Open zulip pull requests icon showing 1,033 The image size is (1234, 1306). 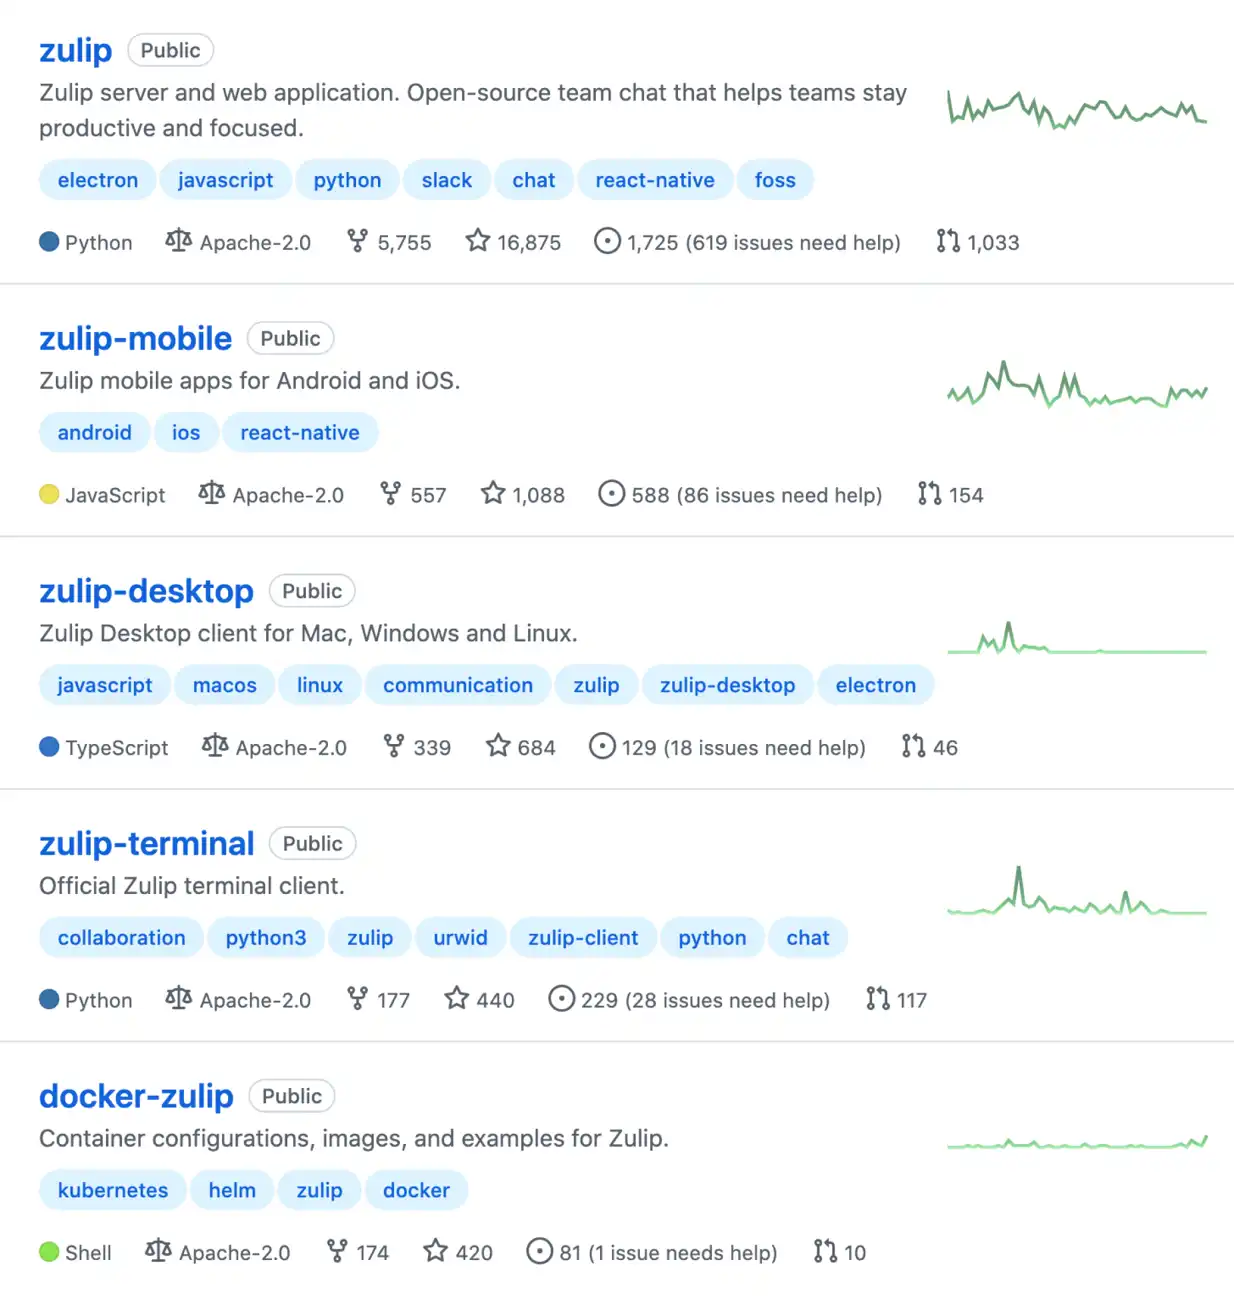948,241
